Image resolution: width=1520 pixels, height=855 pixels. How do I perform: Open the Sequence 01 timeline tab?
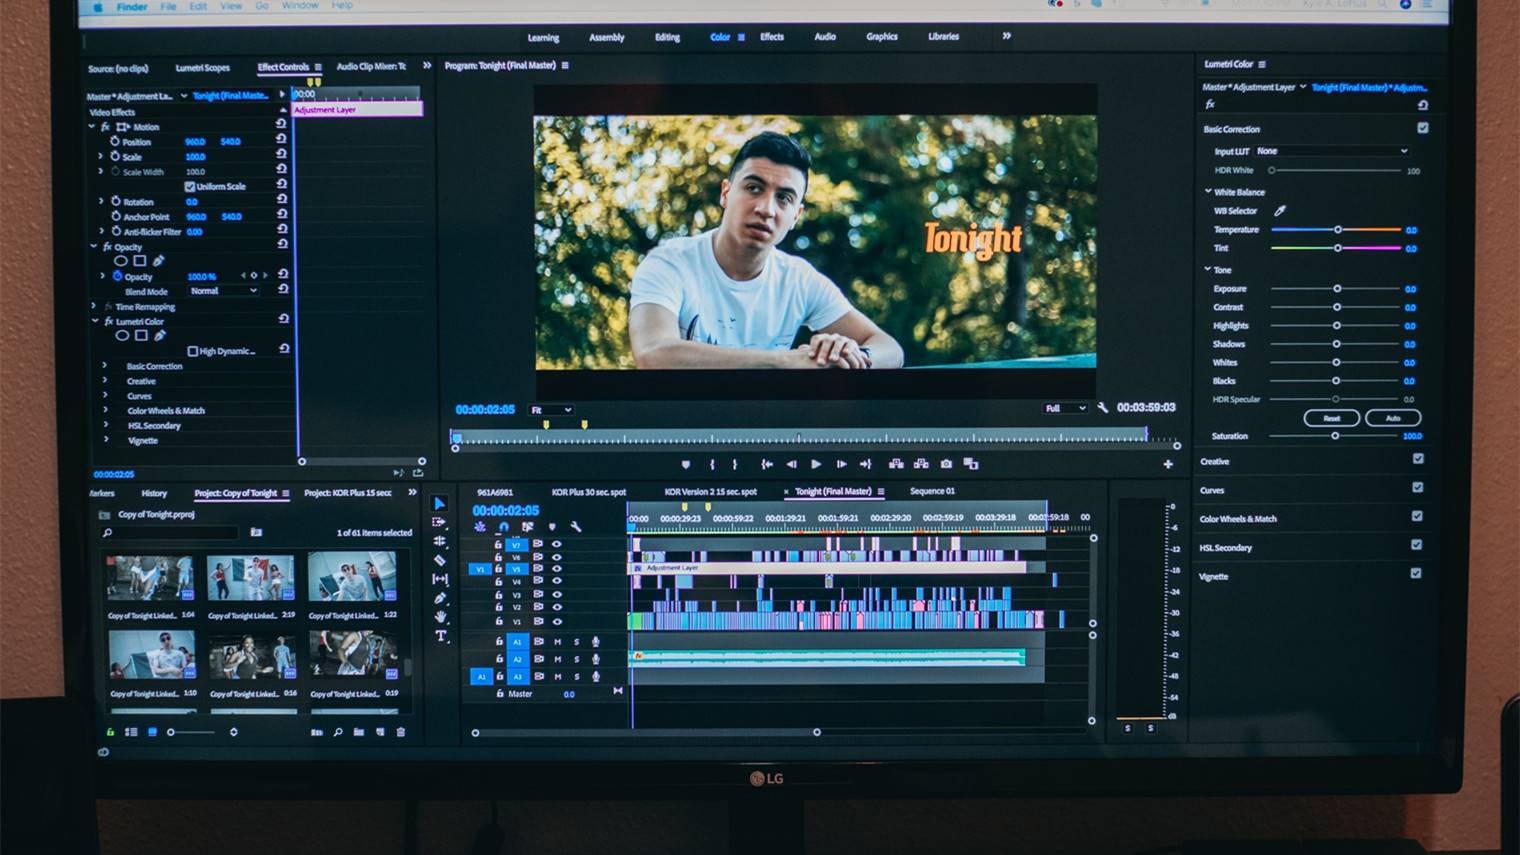(932, 491)
